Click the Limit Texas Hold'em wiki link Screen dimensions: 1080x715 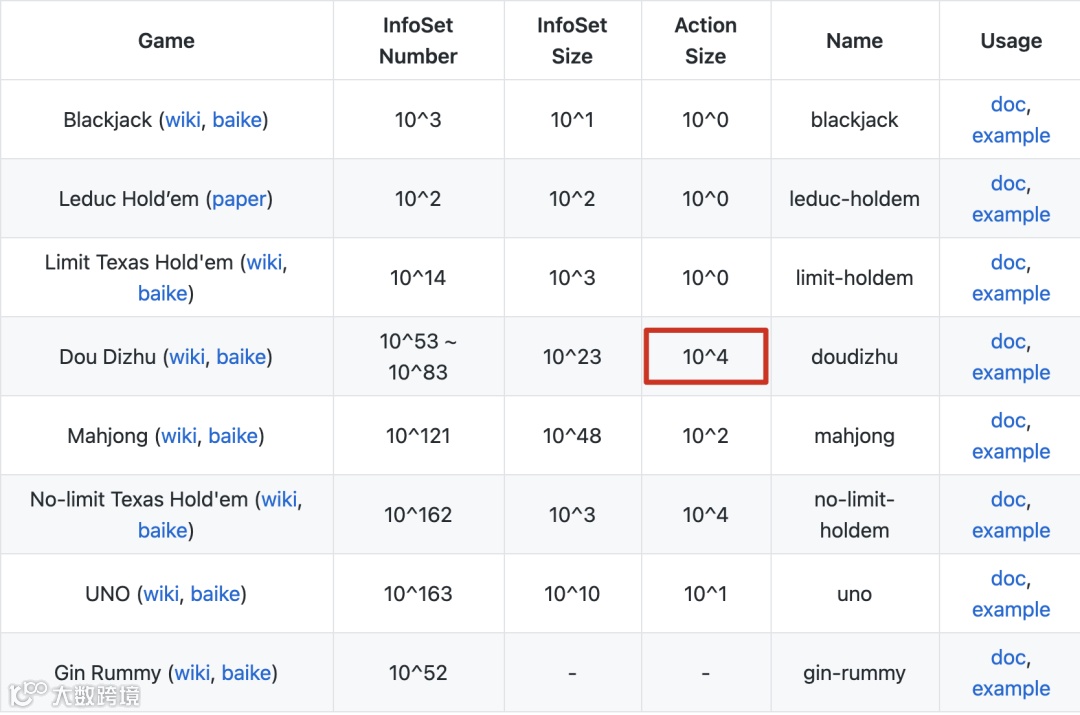tap(264, 263)
